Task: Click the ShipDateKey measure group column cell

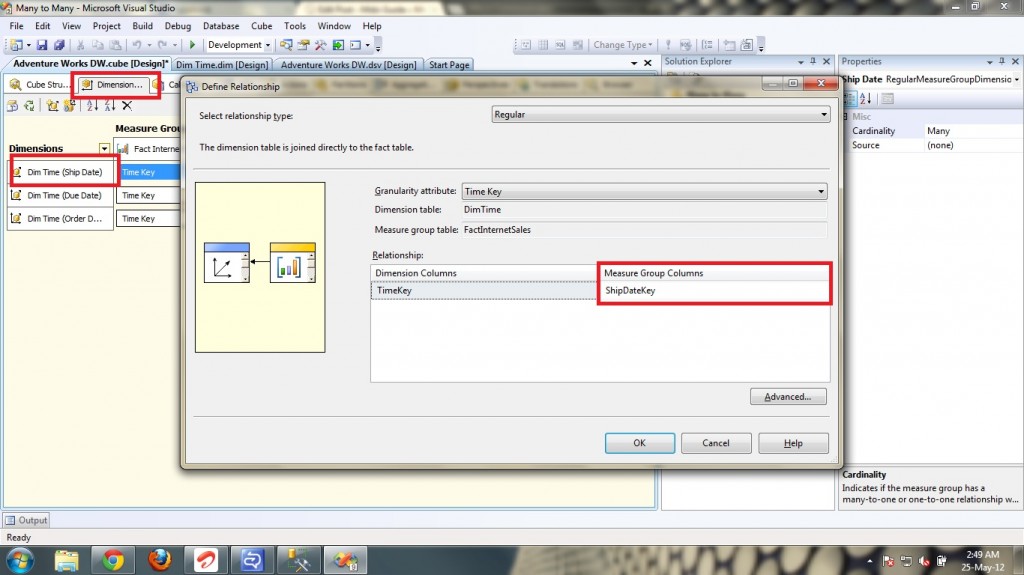Action: tap(714, 291)
